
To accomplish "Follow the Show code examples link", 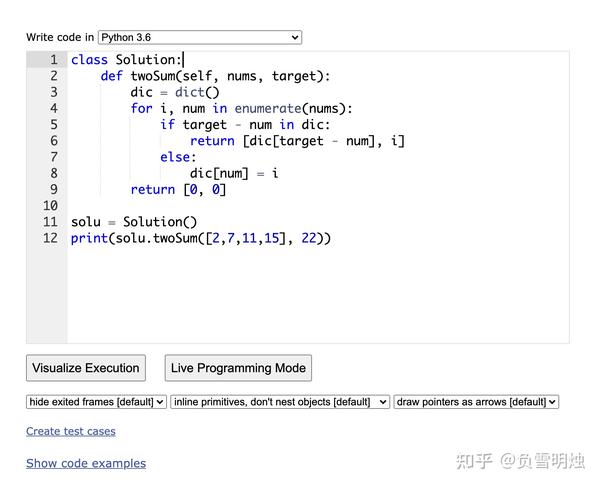I will pyautogui.click(x=86, y=464).
